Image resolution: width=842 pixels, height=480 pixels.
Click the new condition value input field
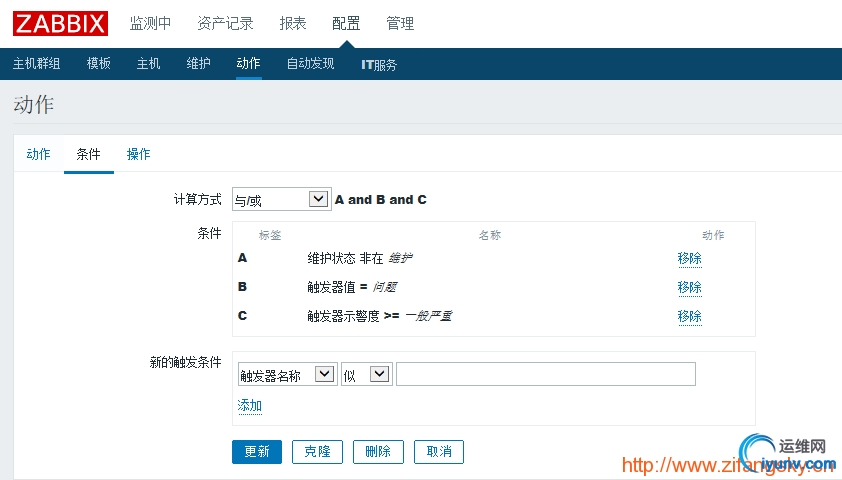tap(546, 374)
